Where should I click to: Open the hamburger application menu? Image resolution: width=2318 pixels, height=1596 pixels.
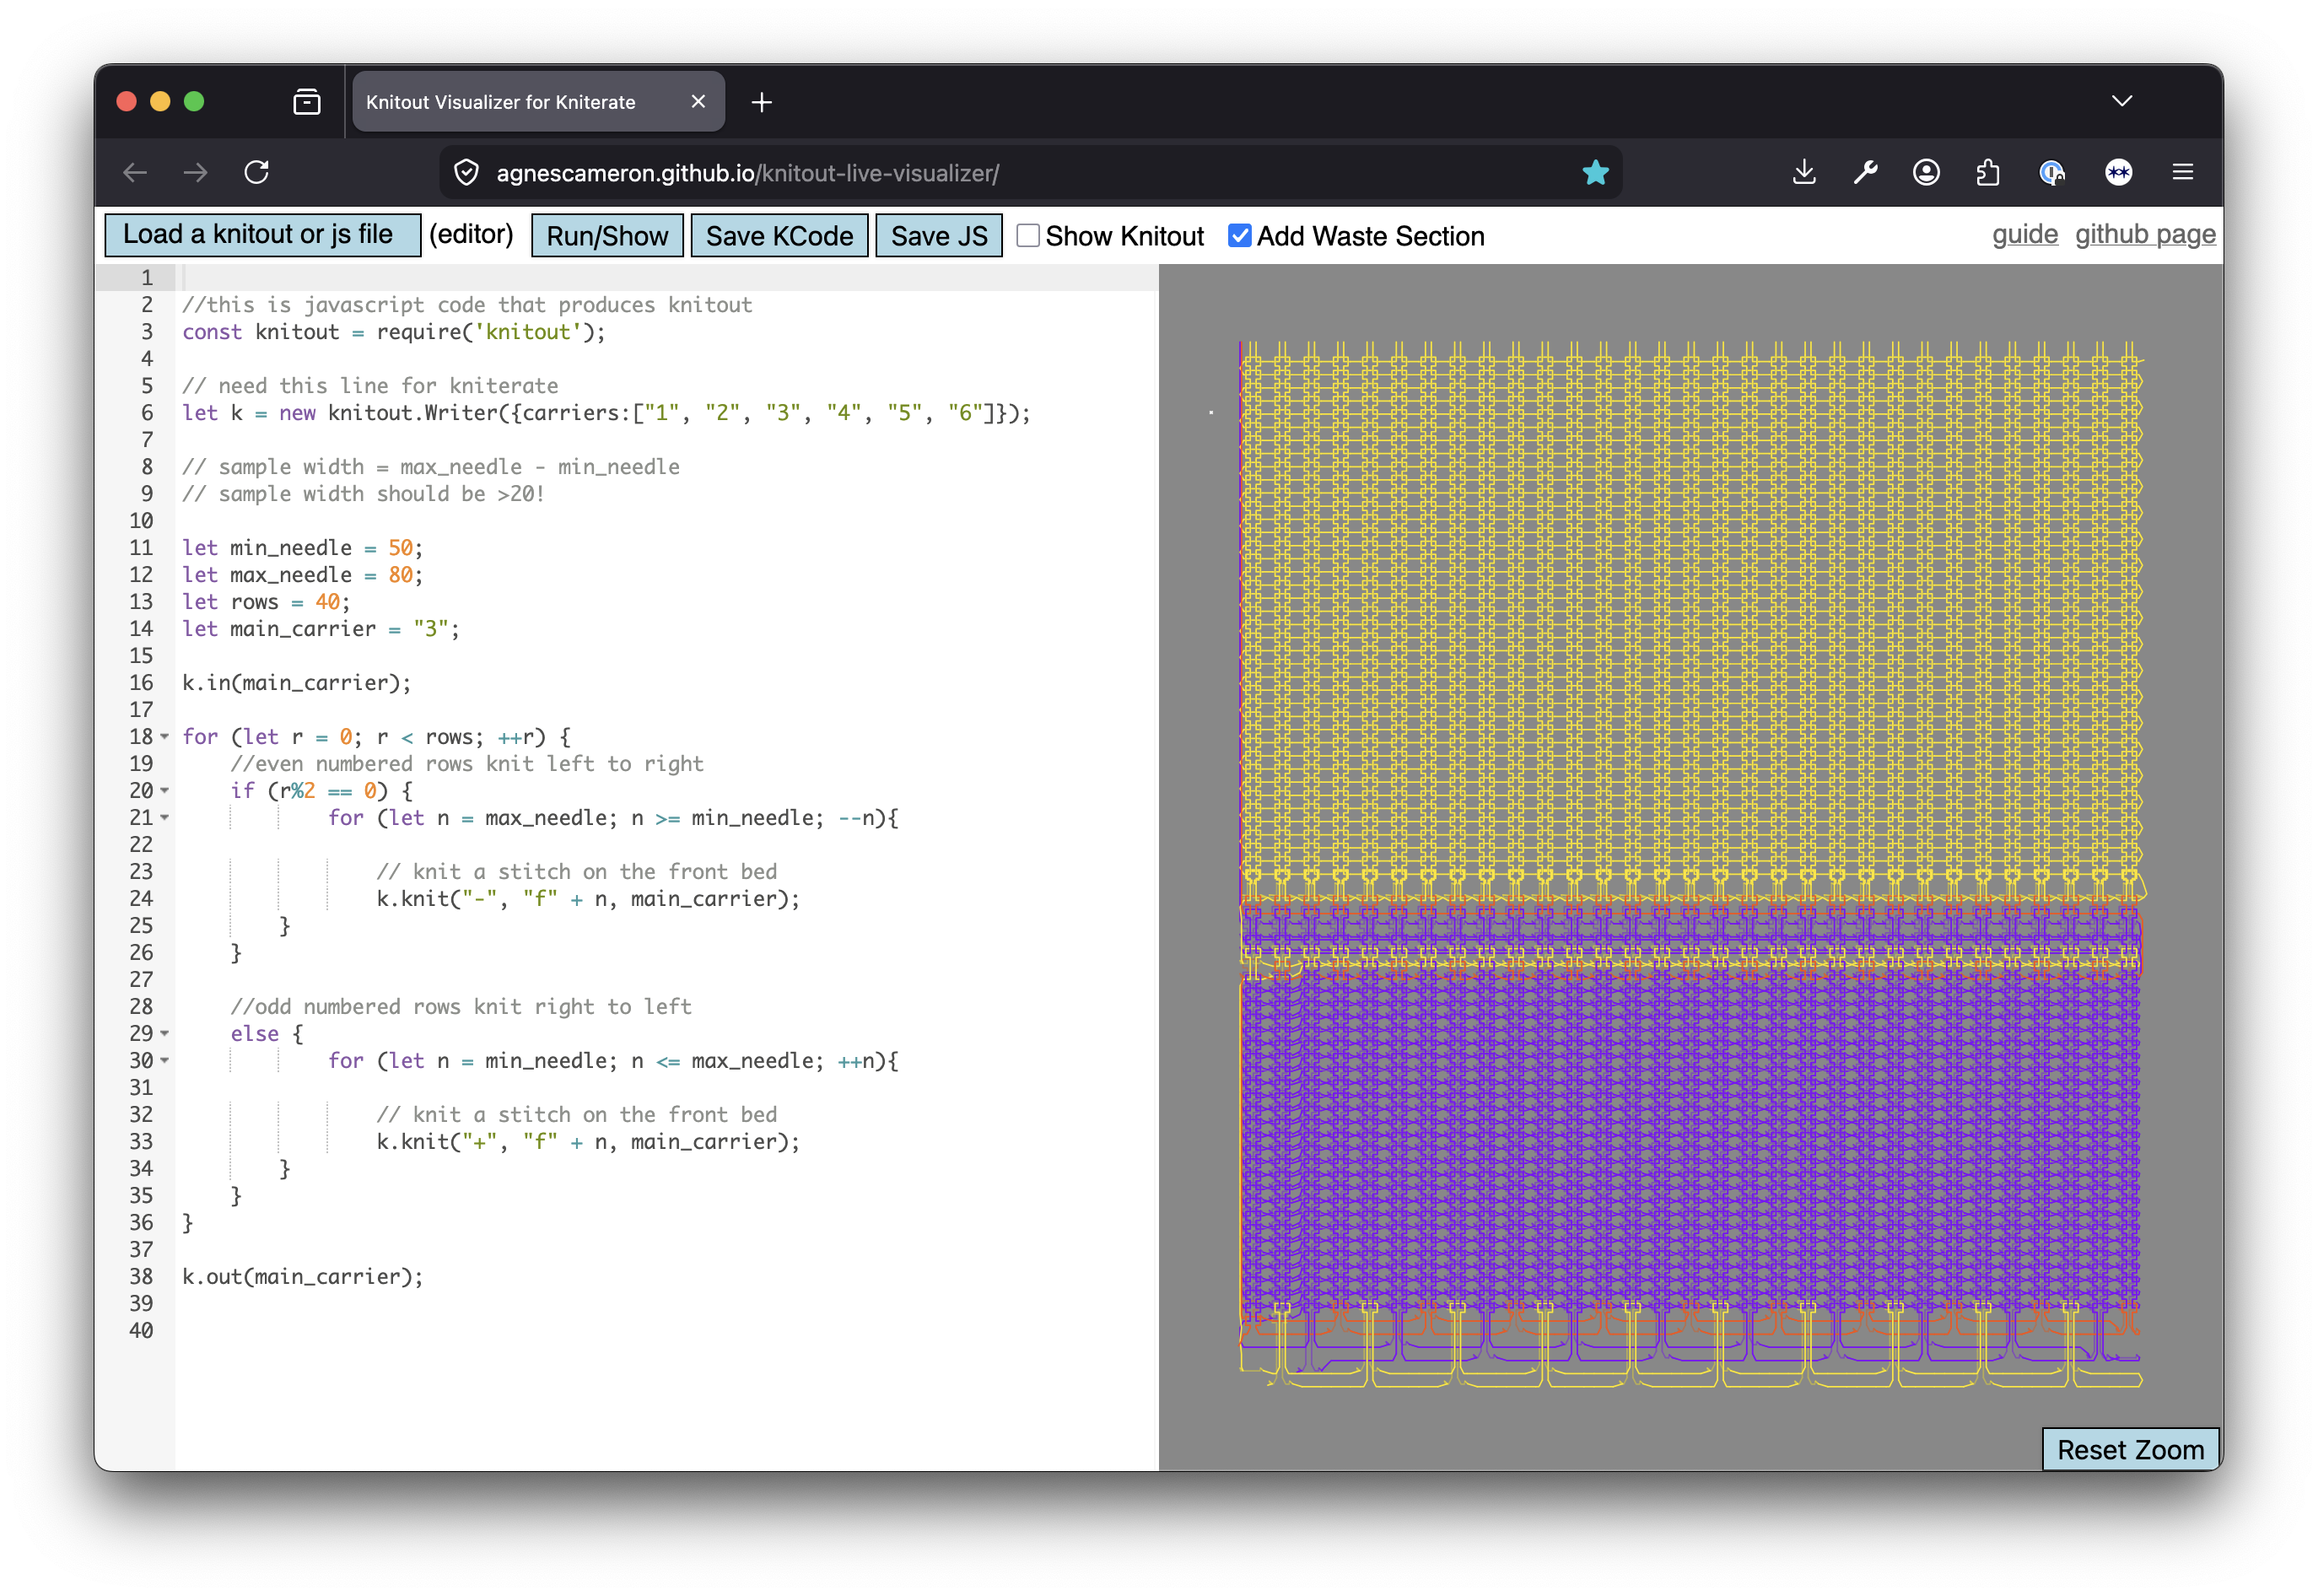coord(2182,172)
